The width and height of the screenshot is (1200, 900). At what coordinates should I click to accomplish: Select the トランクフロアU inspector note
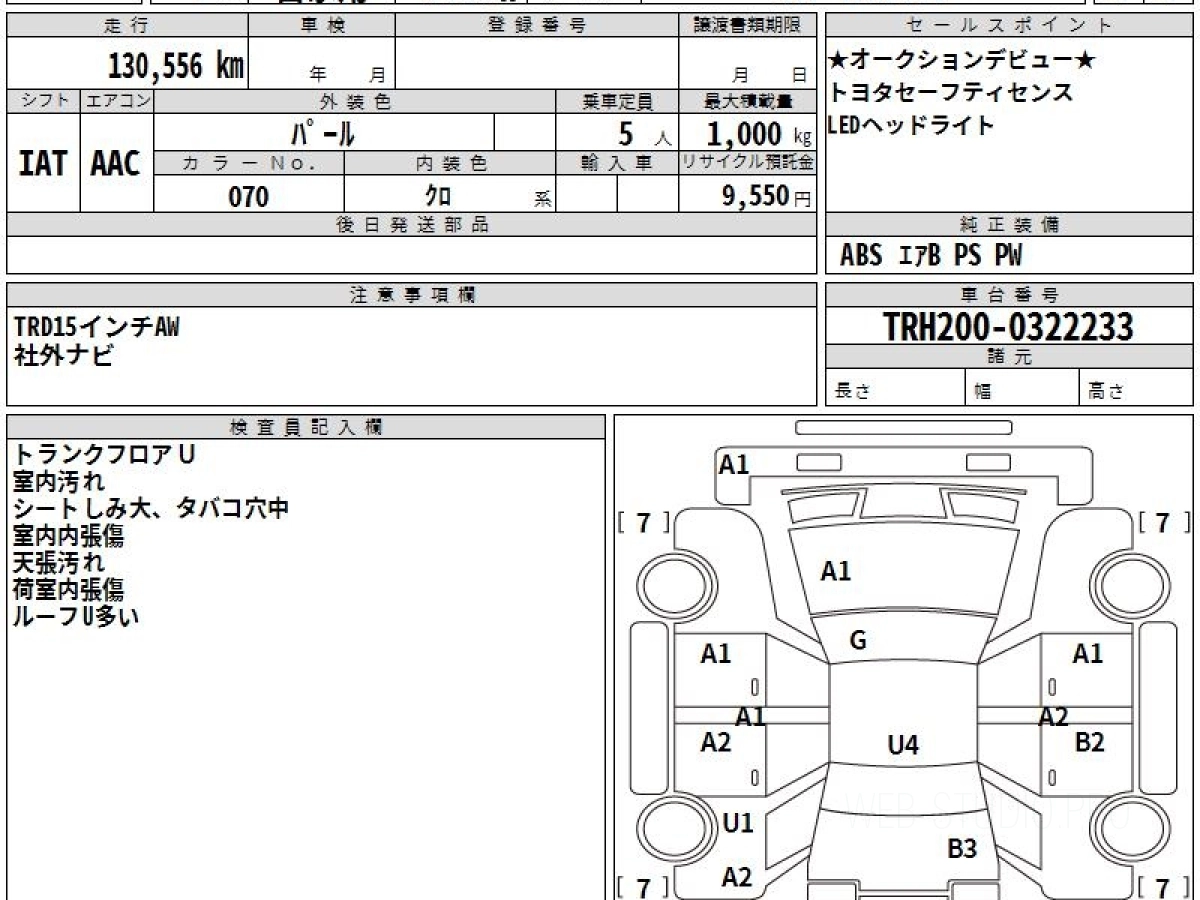(105, 454)
